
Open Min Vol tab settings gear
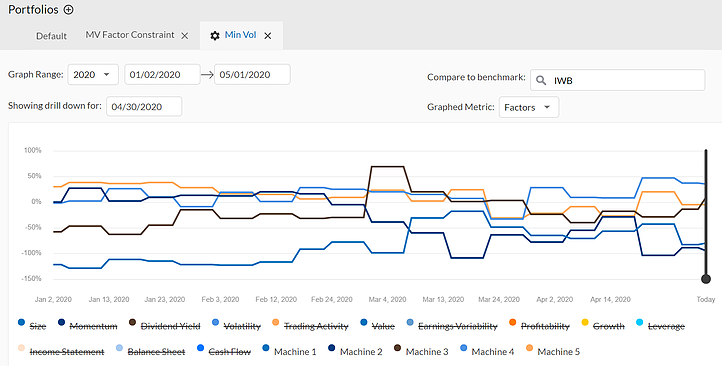coord(215,35)
